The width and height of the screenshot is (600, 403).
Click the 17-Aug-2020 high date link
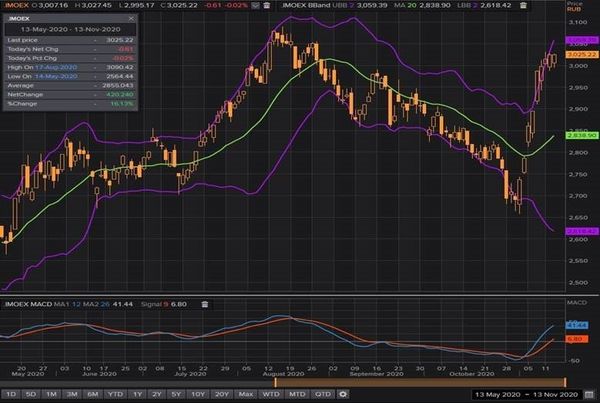pyautogui.click(x=56, y=67)
